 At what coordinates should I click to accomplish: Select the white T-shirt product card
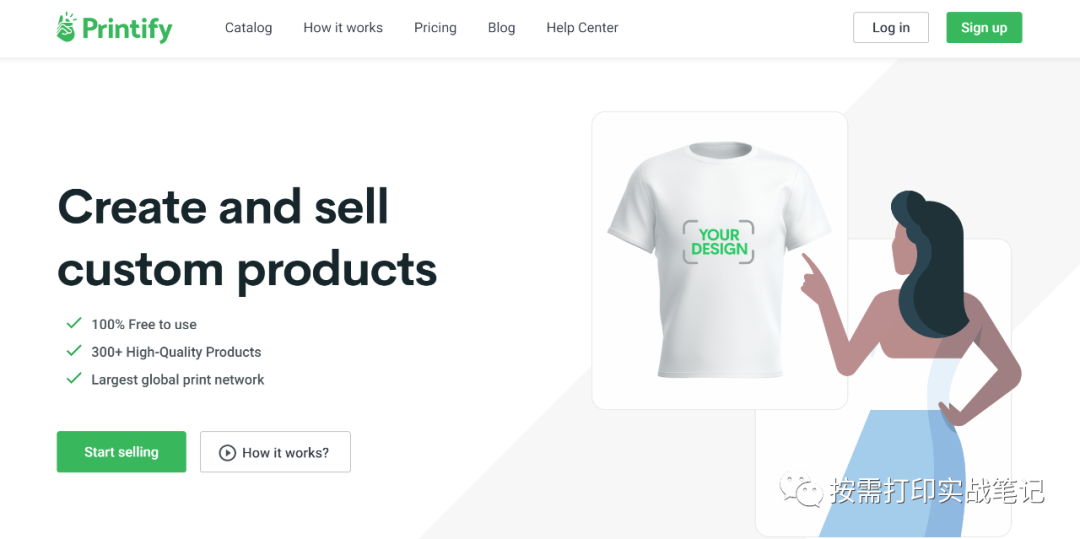click(x=720, y=260)
